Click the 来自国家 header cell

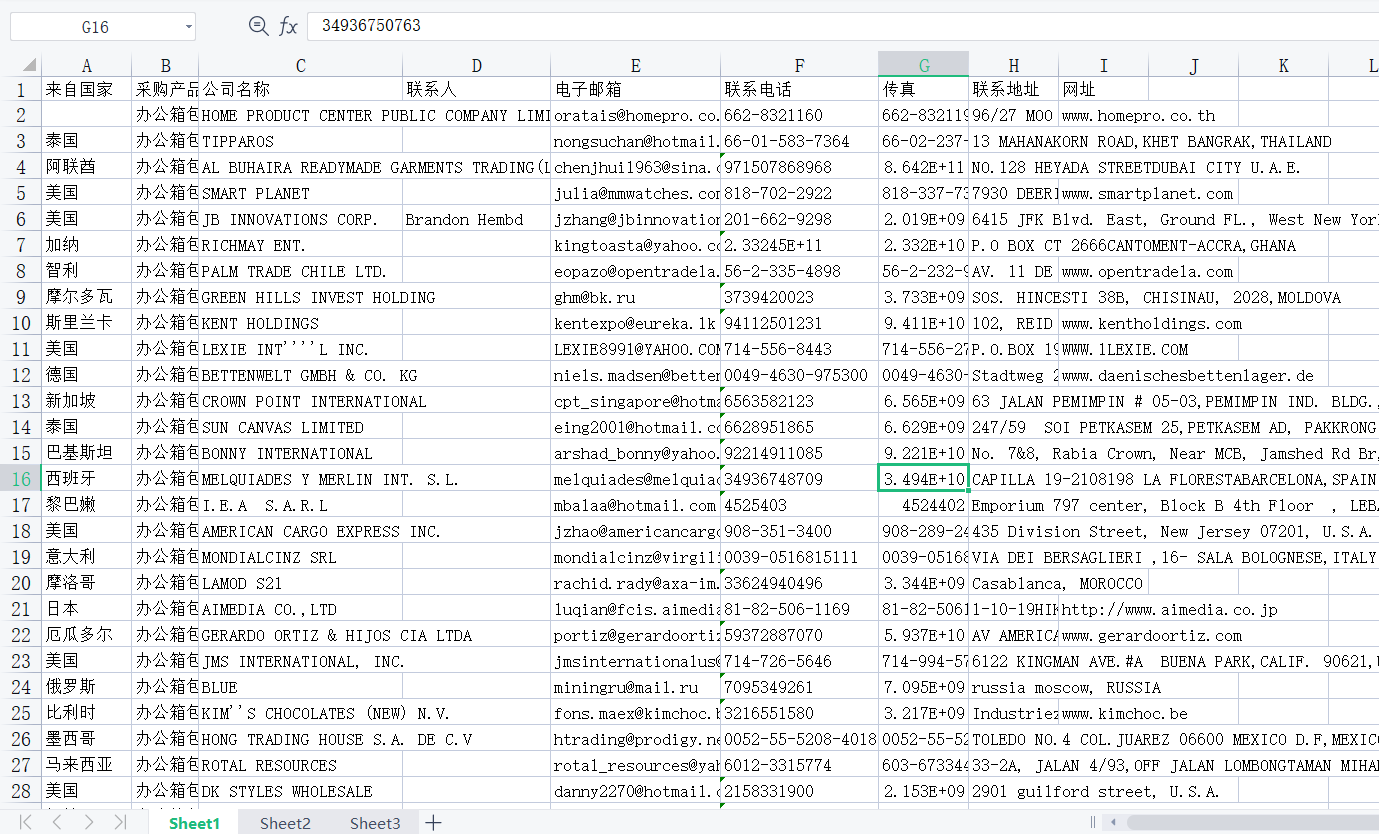click(x=86, y=90)
